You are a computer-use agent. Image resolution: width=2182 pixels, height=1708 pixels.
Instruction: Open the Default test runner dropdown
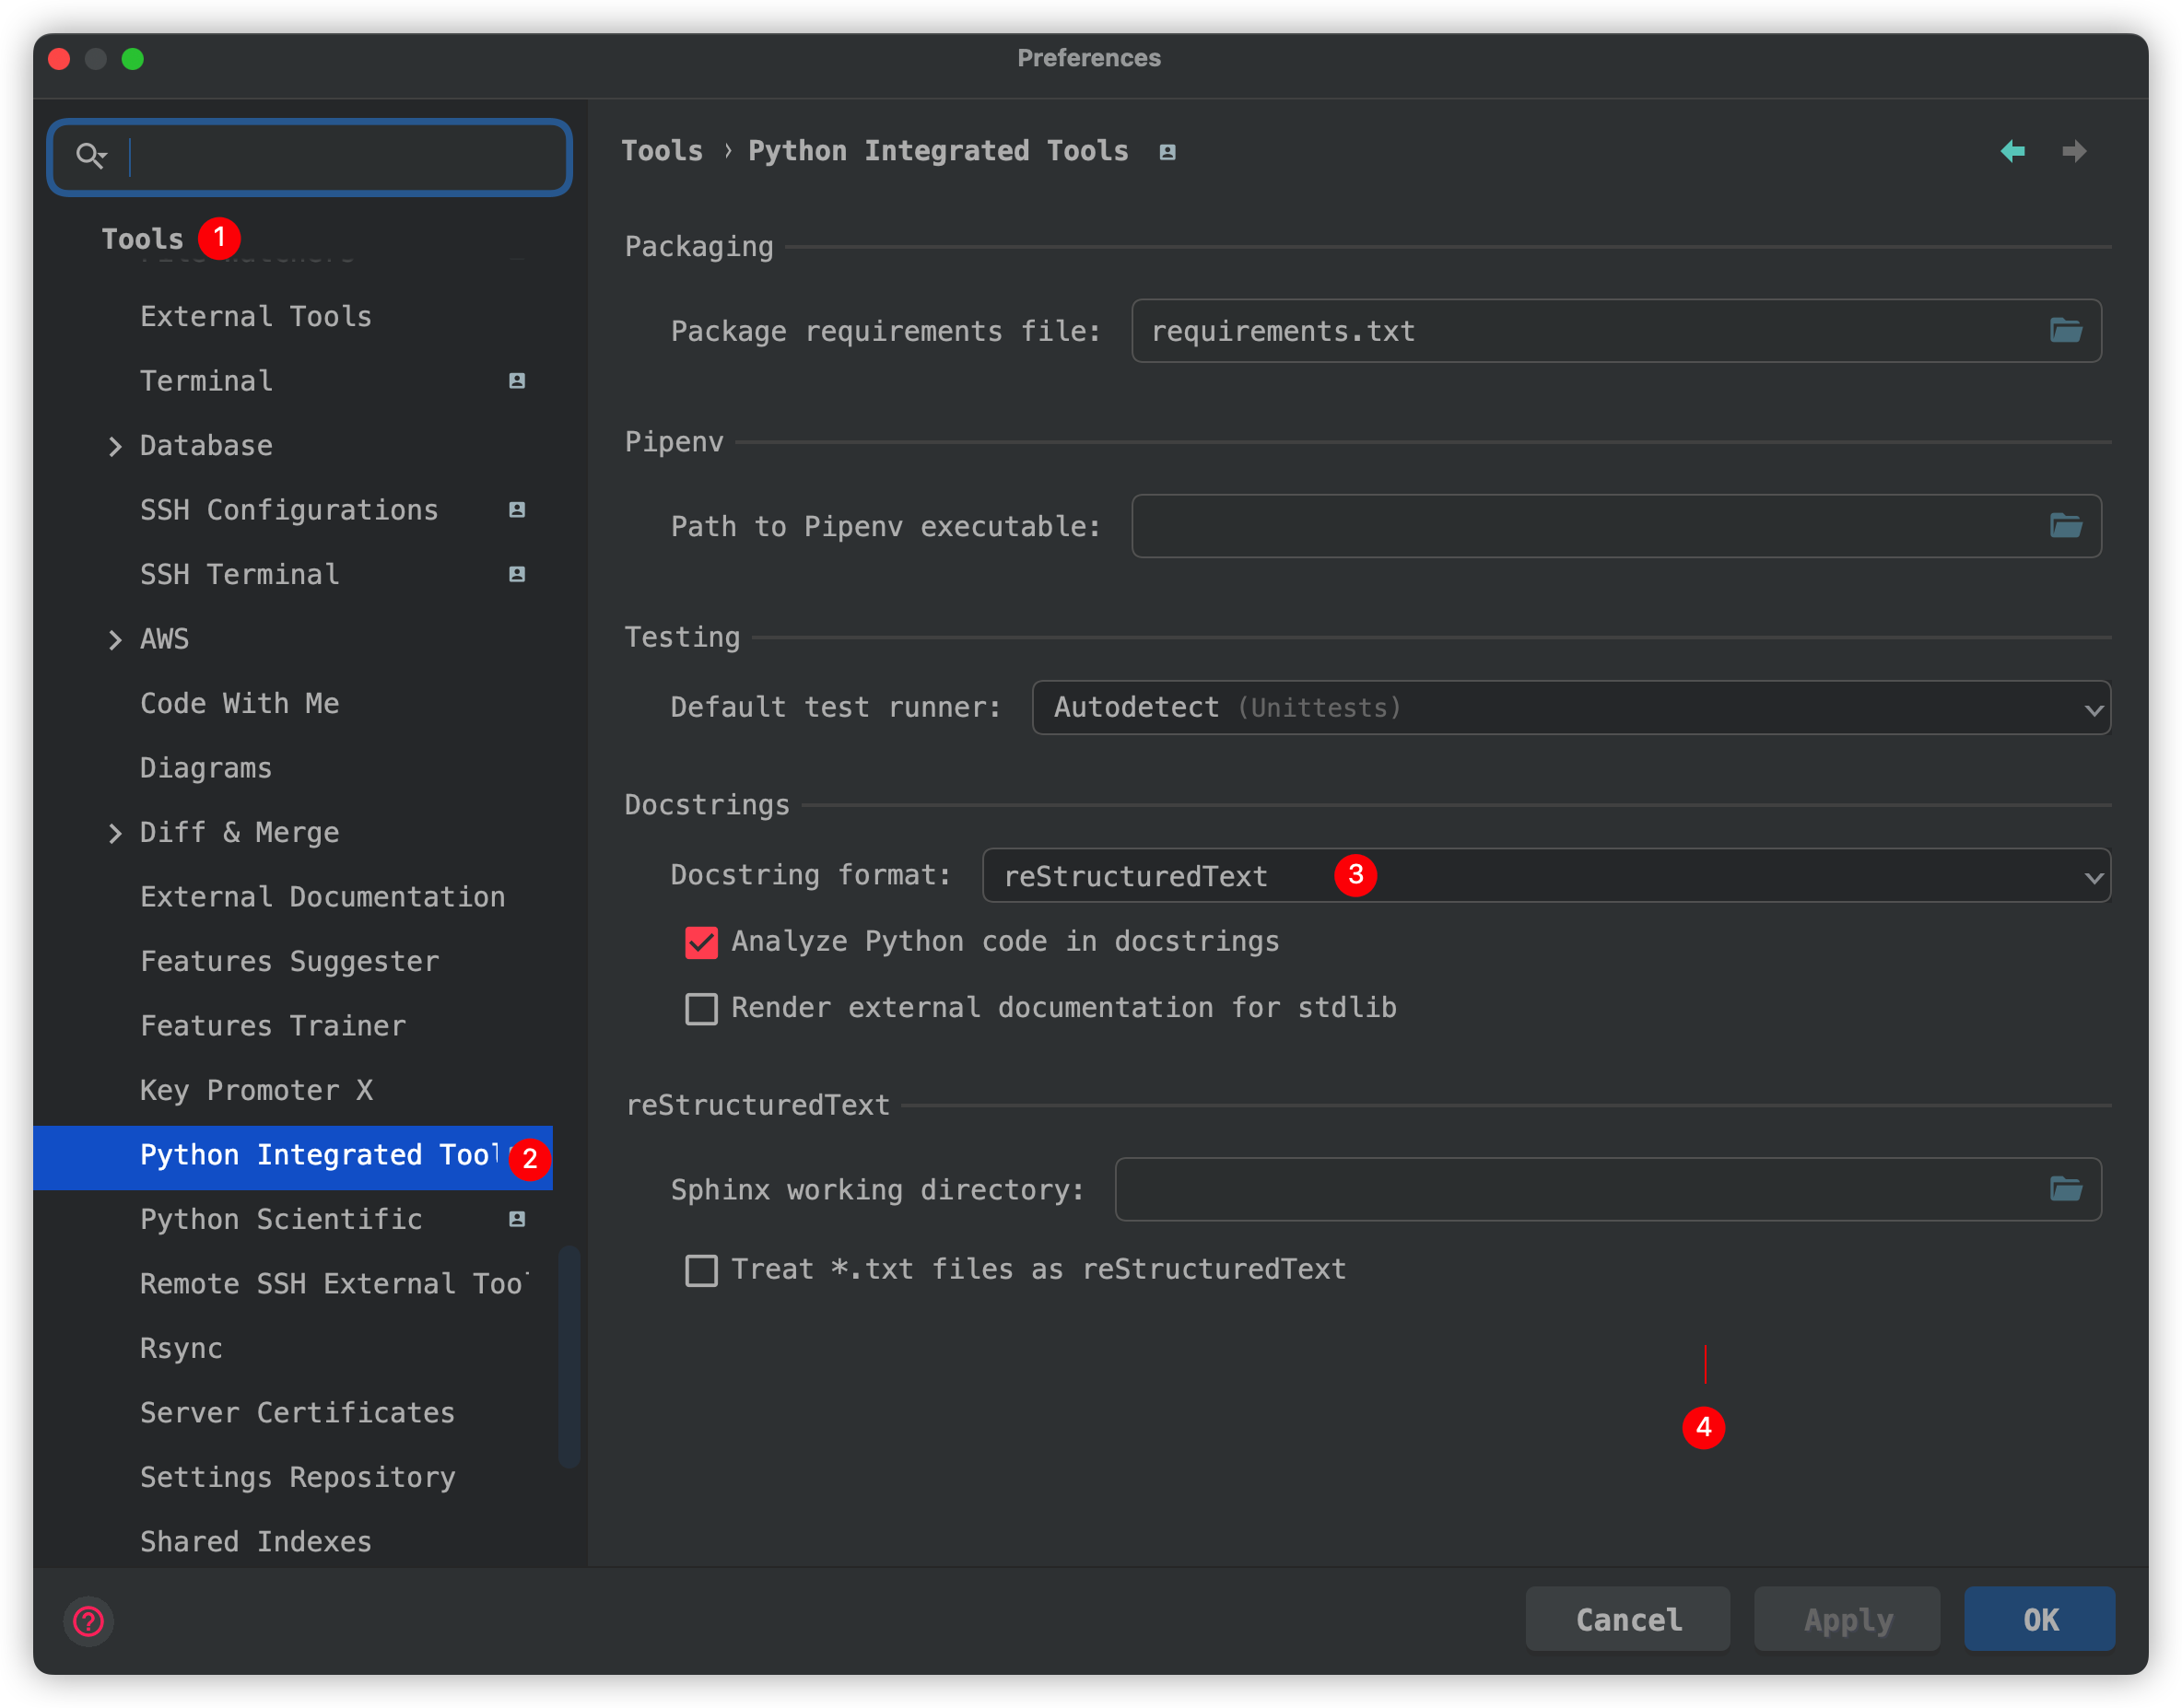(x=1570, y=708)
